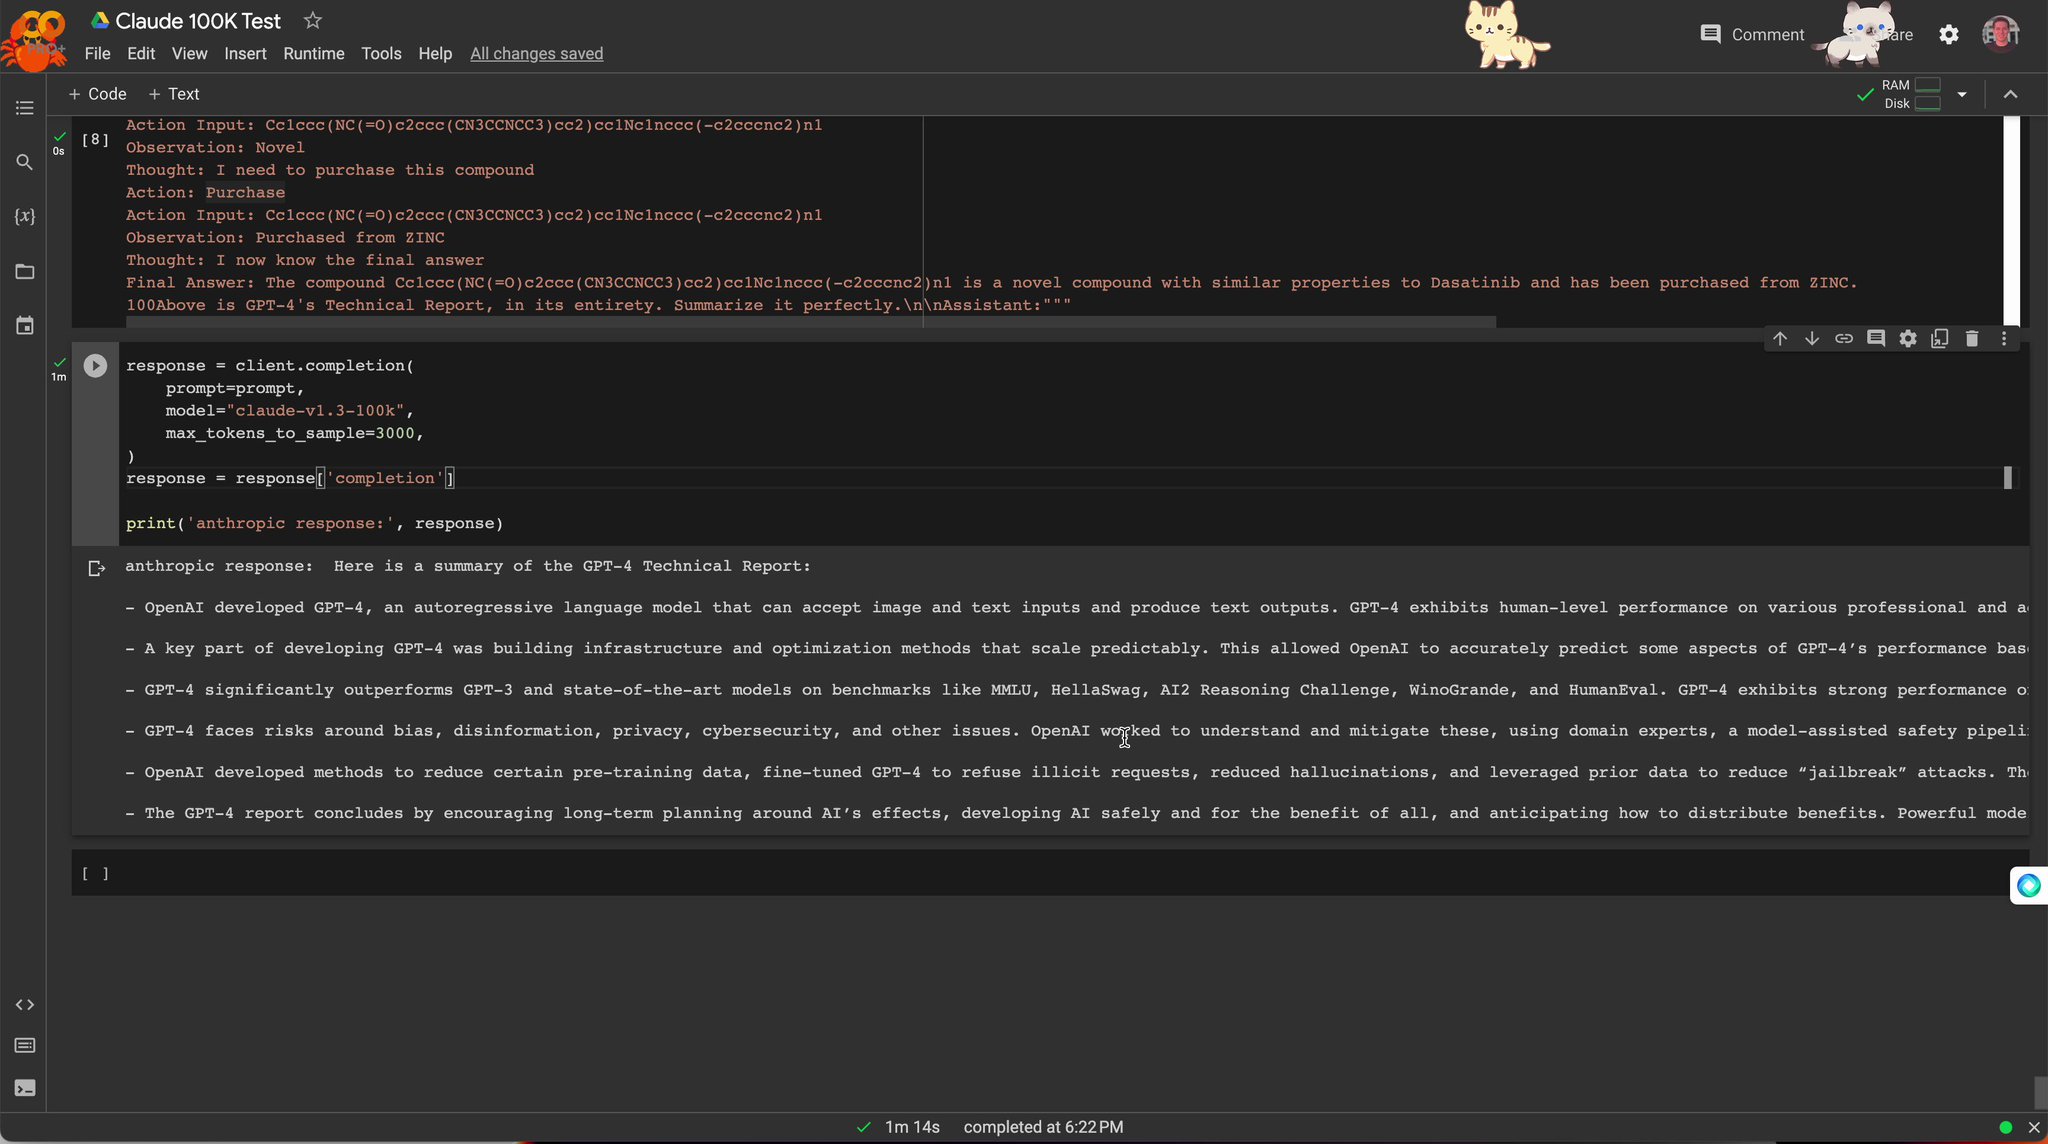Open the variable inspector
The height and width of the screenshot is (1144, 2048).
pos(24,216)
